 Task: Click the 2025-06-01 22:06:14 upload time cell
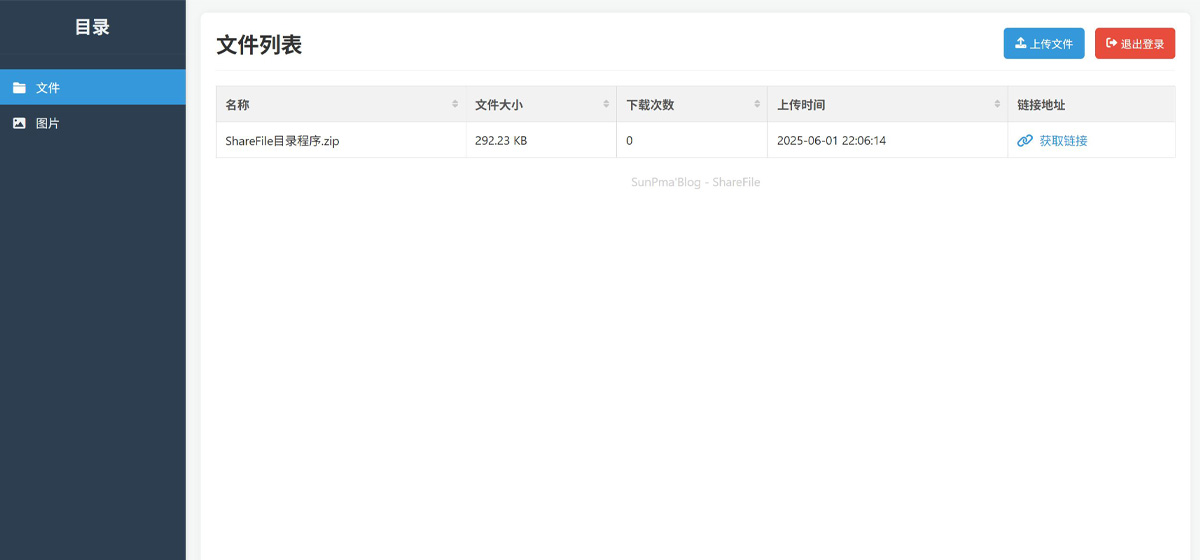click(831, 141)
